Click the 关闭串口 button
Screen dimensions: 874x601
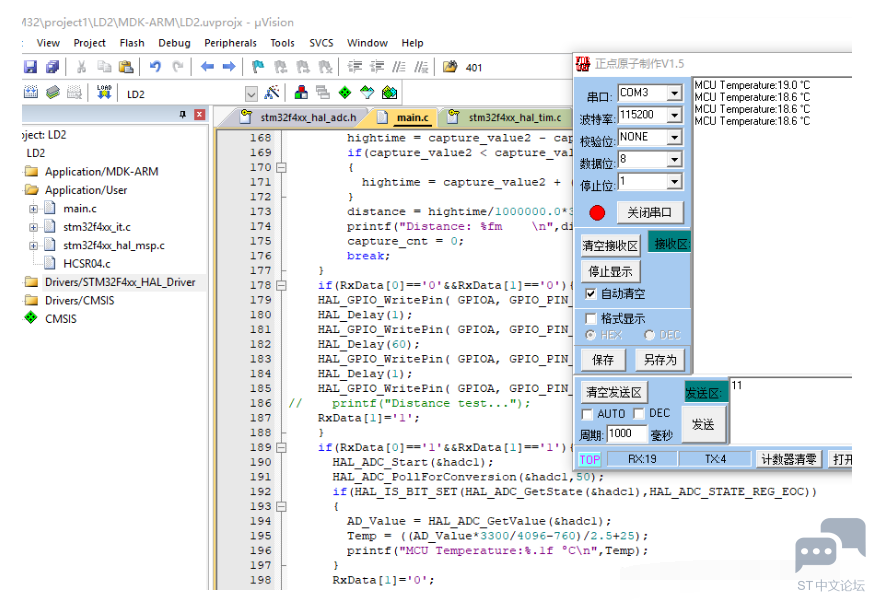pyautogui.click(x=649, y=212)
